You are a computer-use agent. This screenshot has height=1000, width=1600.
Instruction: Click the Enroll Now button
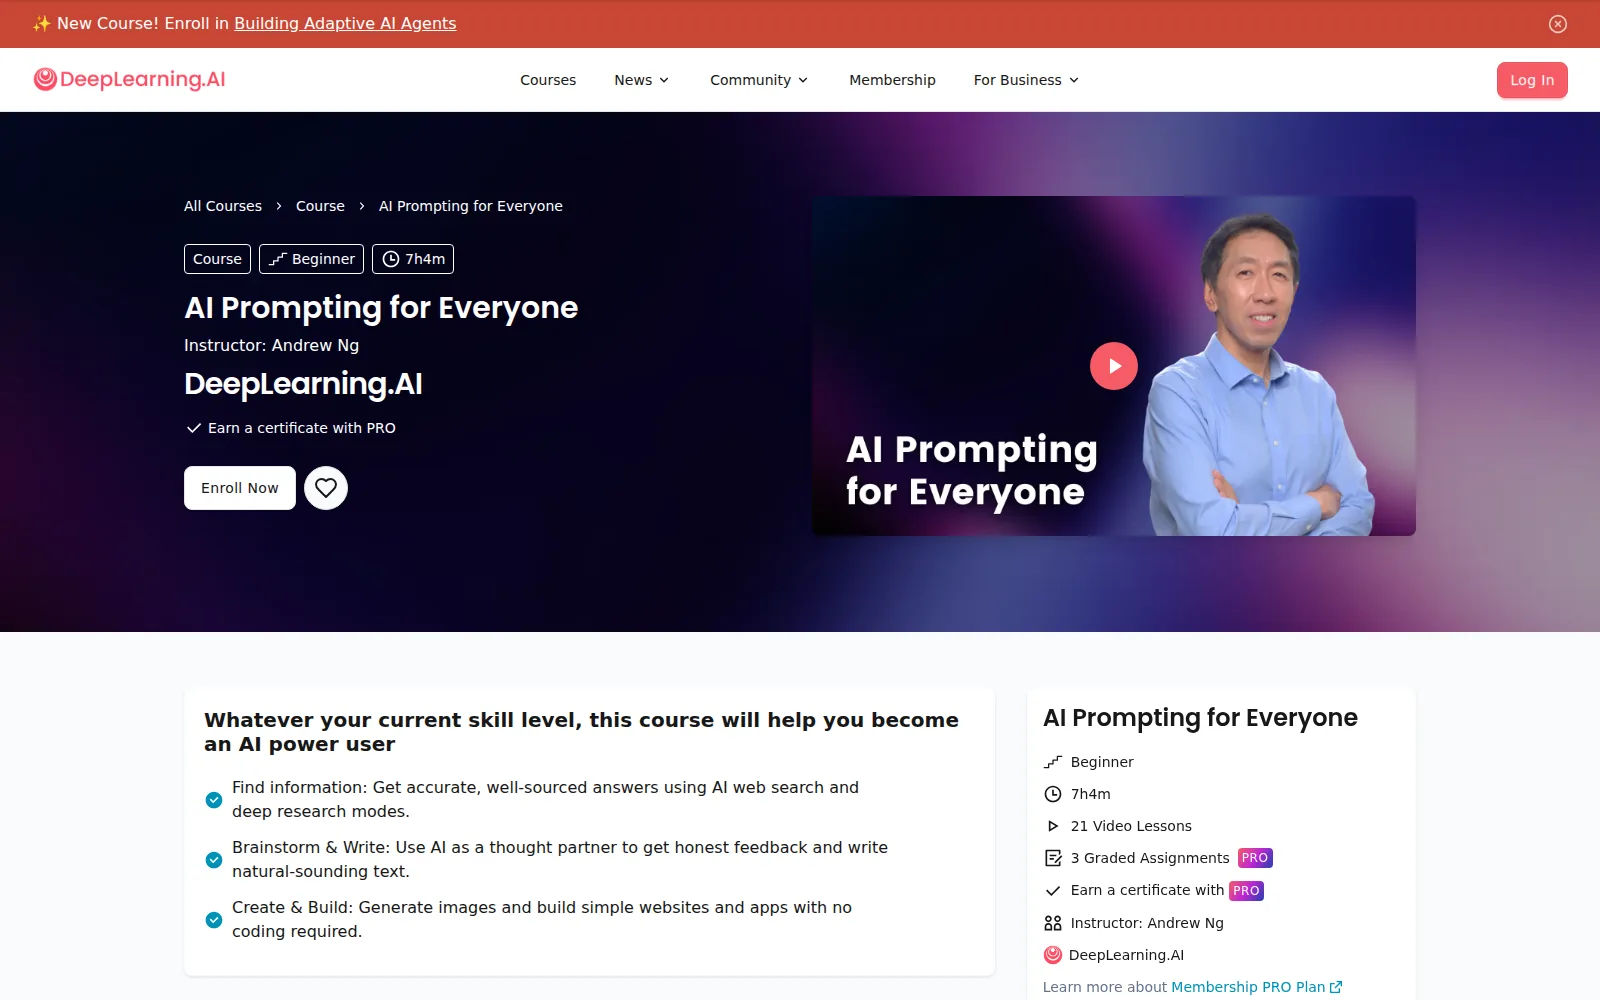pyautogui.click(x=240, y=488)
